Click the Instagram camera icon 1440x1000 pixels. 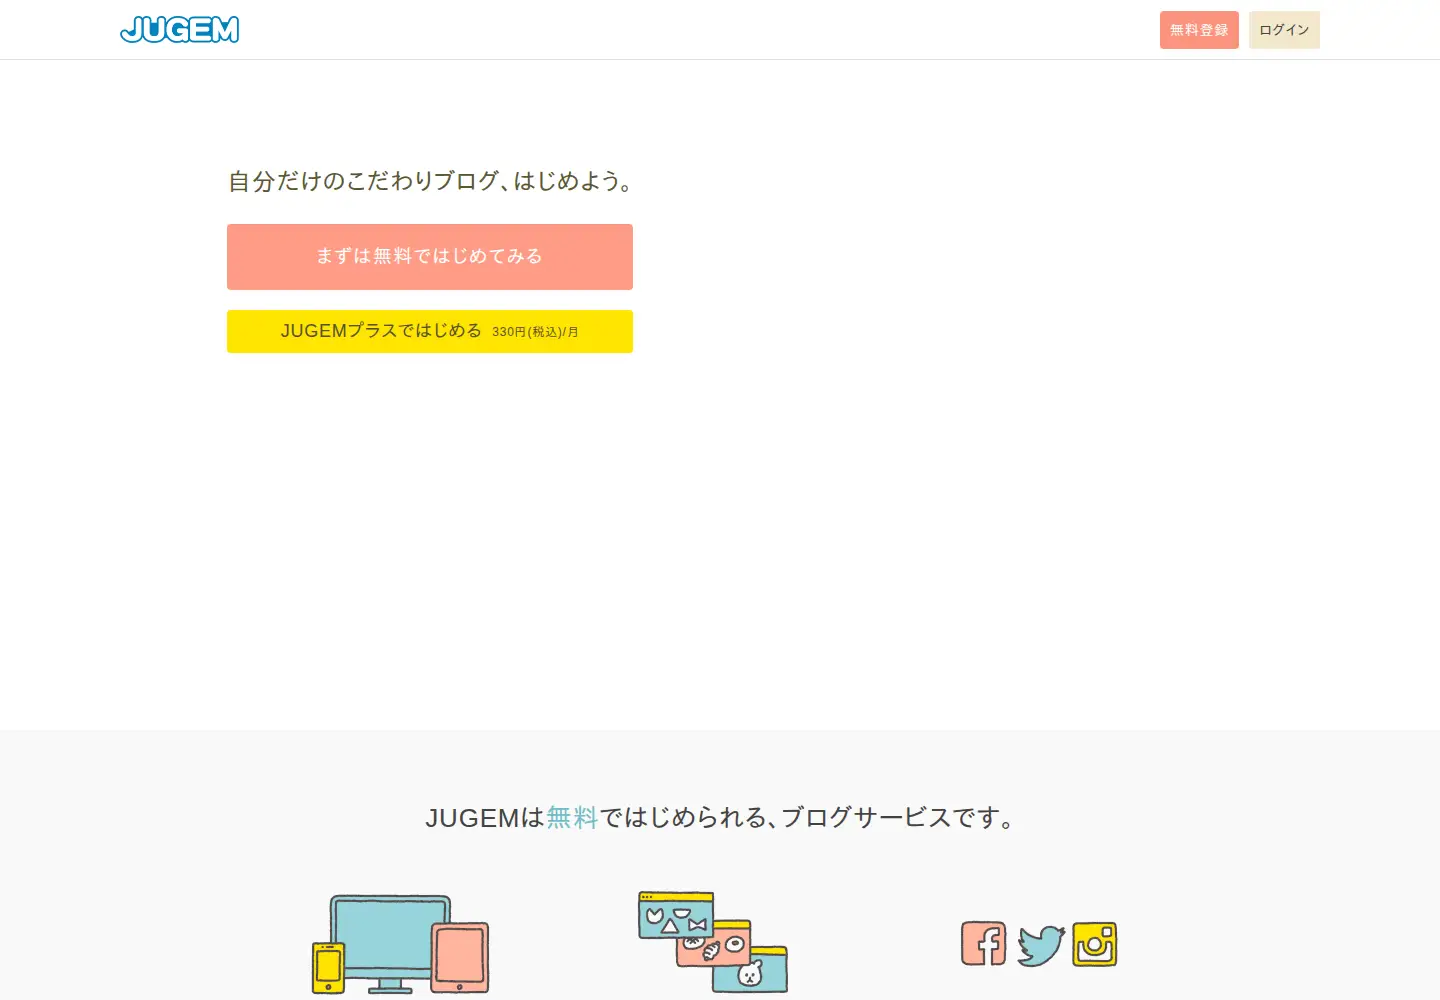click(x=1095, y=944)
